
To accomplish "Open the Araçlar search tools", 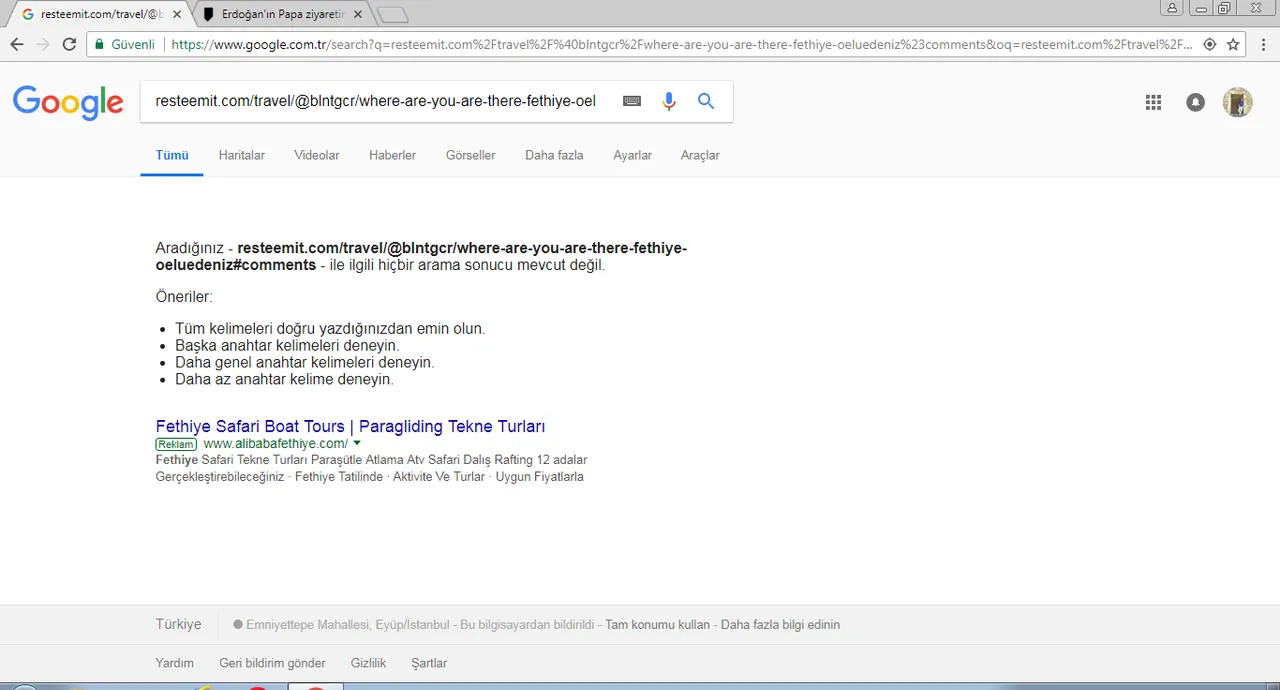I will click(x=700, y=155).
